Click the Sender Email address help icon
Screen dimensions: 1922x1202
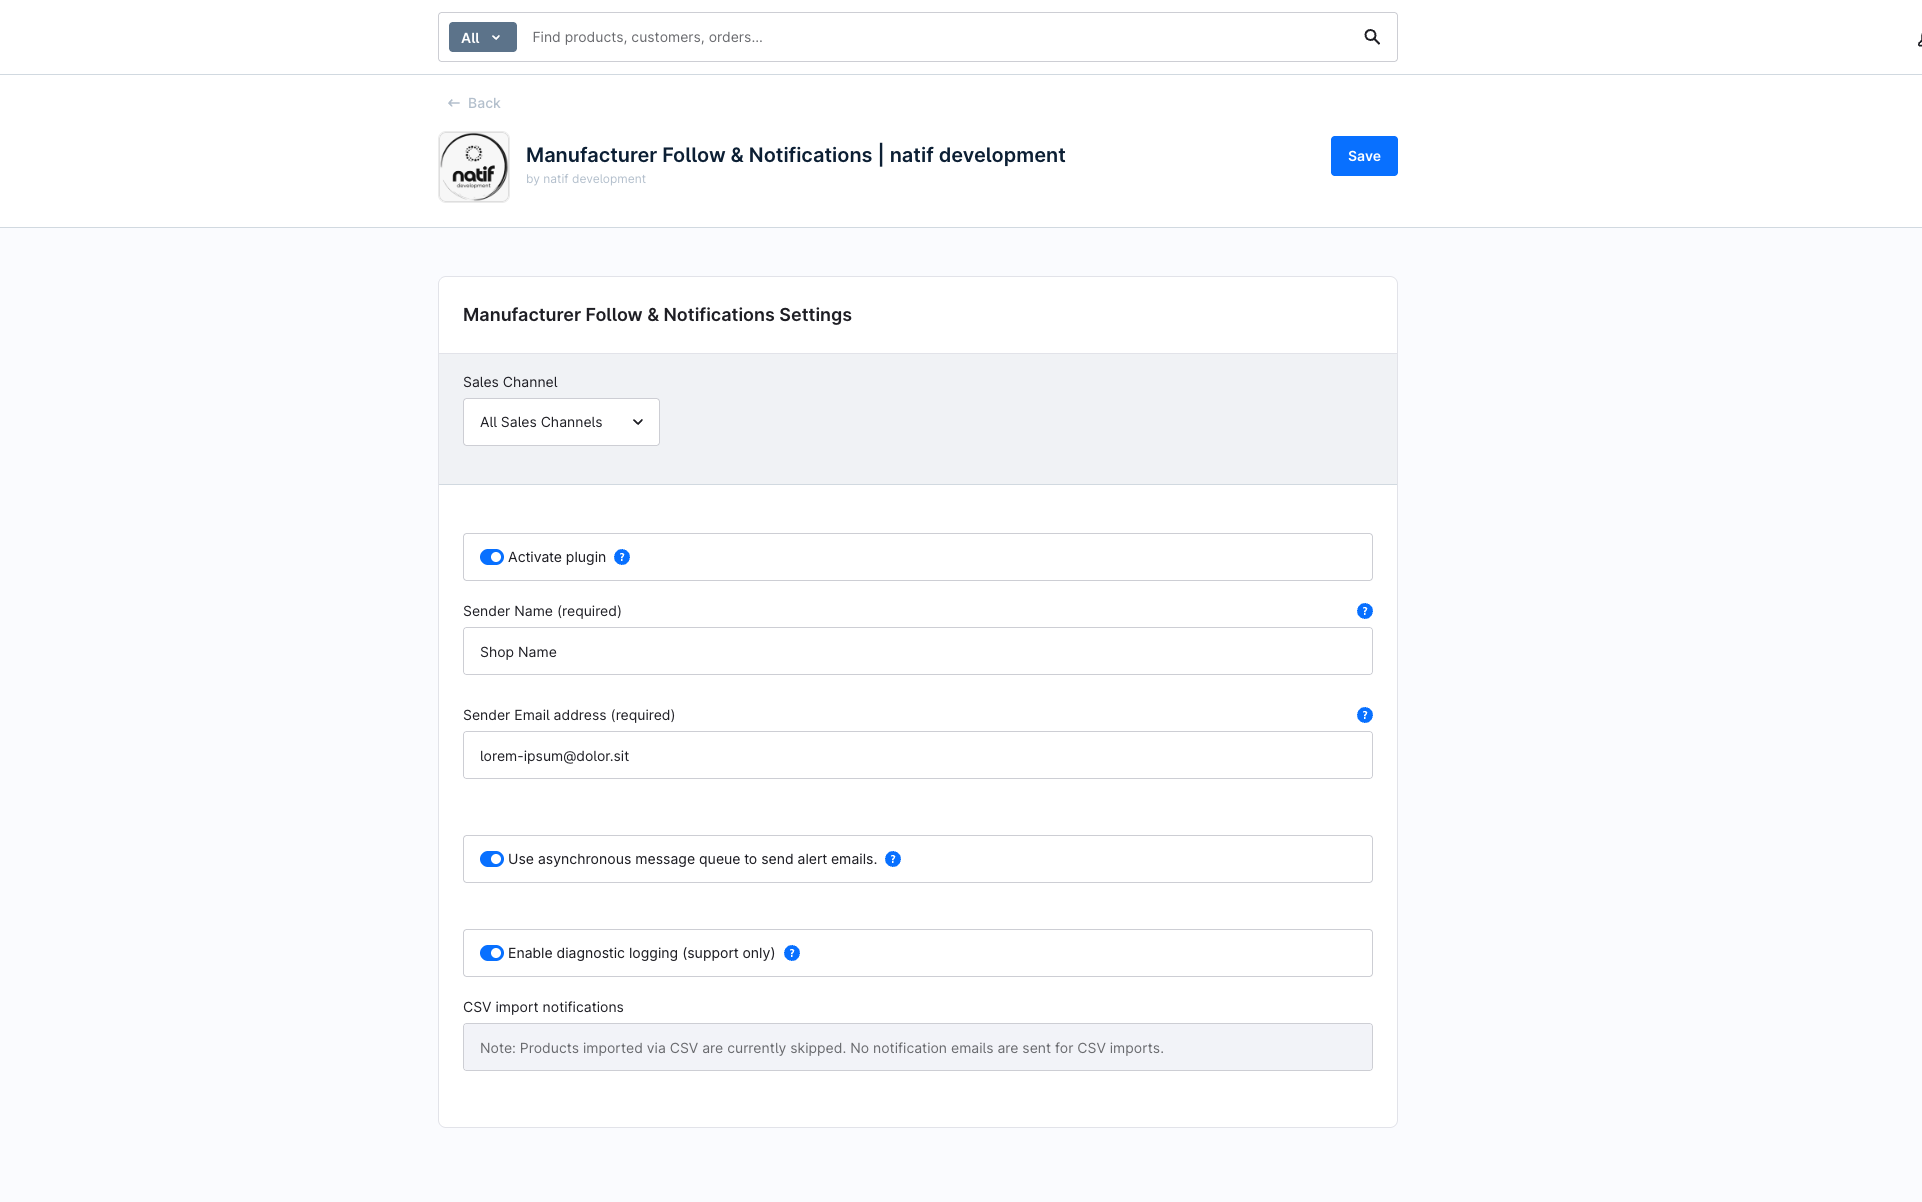(1364, 715)
